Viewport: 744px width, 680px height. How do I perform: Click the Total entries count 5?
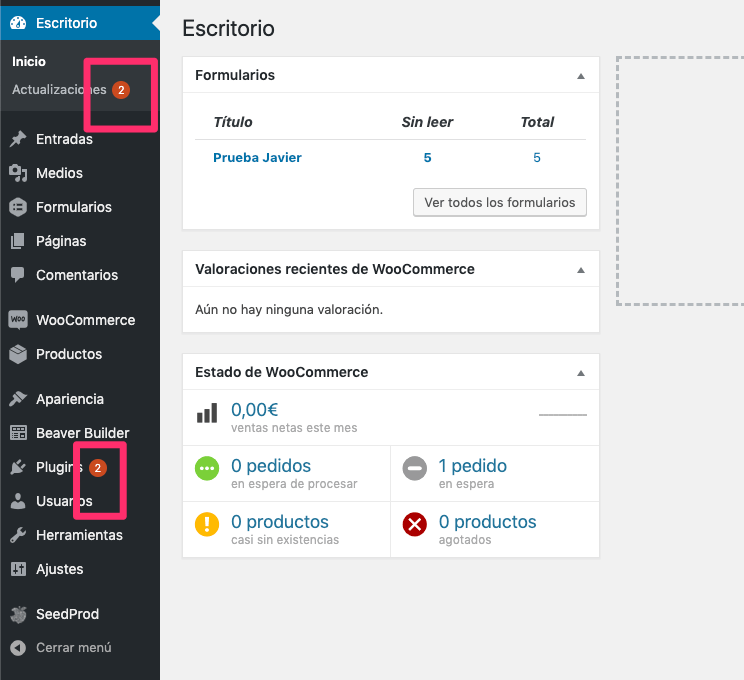click(x=537, y=158)
